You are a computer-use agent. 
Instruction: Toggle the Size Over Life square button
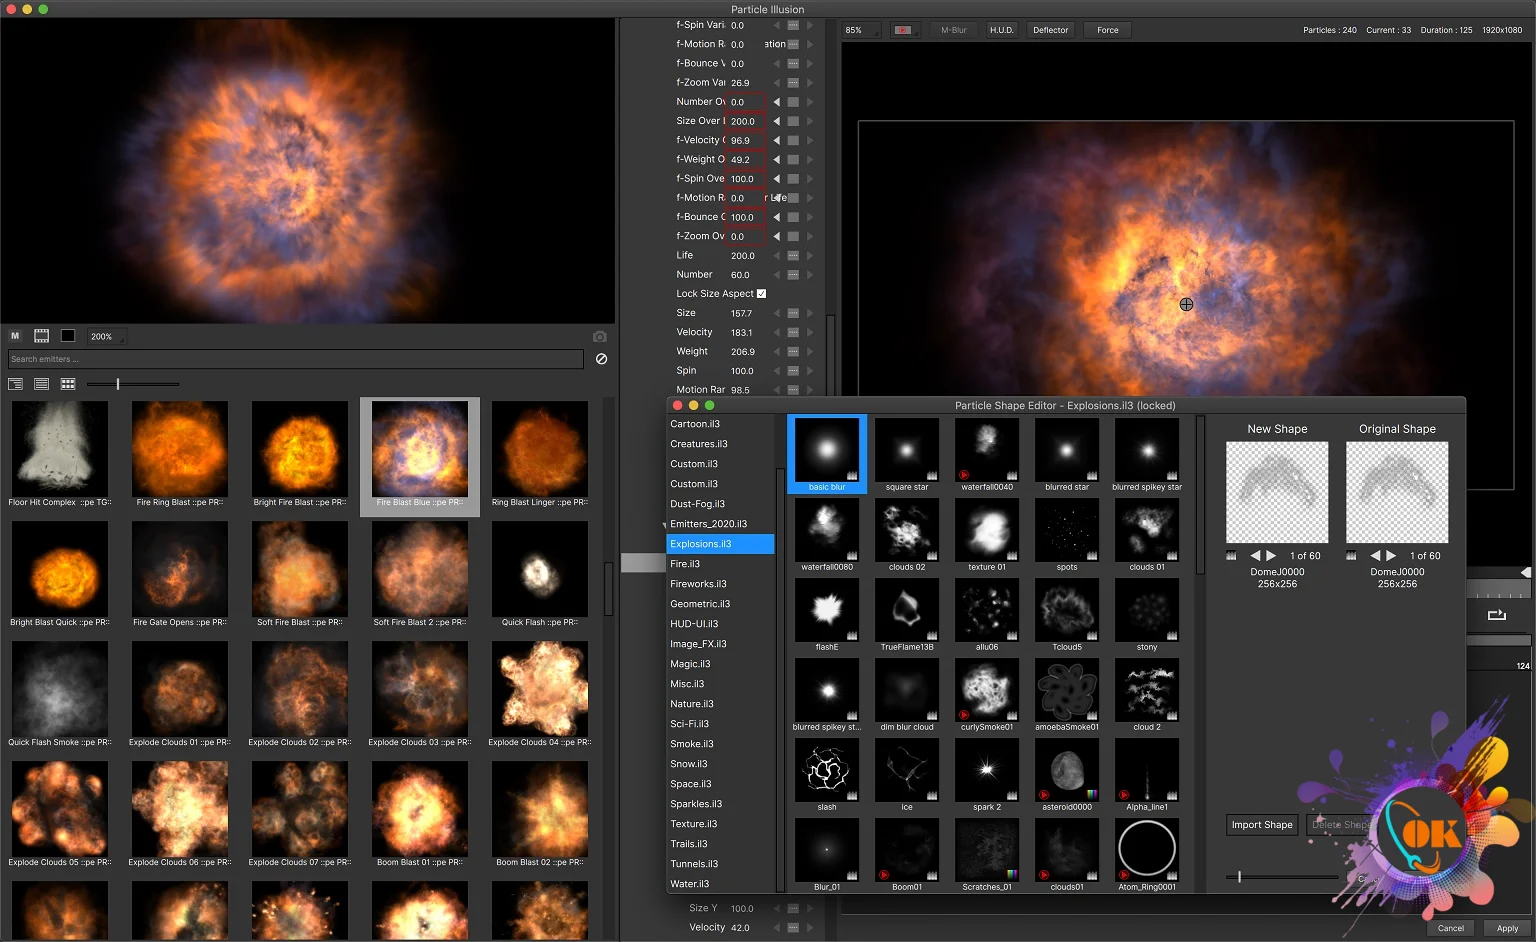tap(793, 121)
